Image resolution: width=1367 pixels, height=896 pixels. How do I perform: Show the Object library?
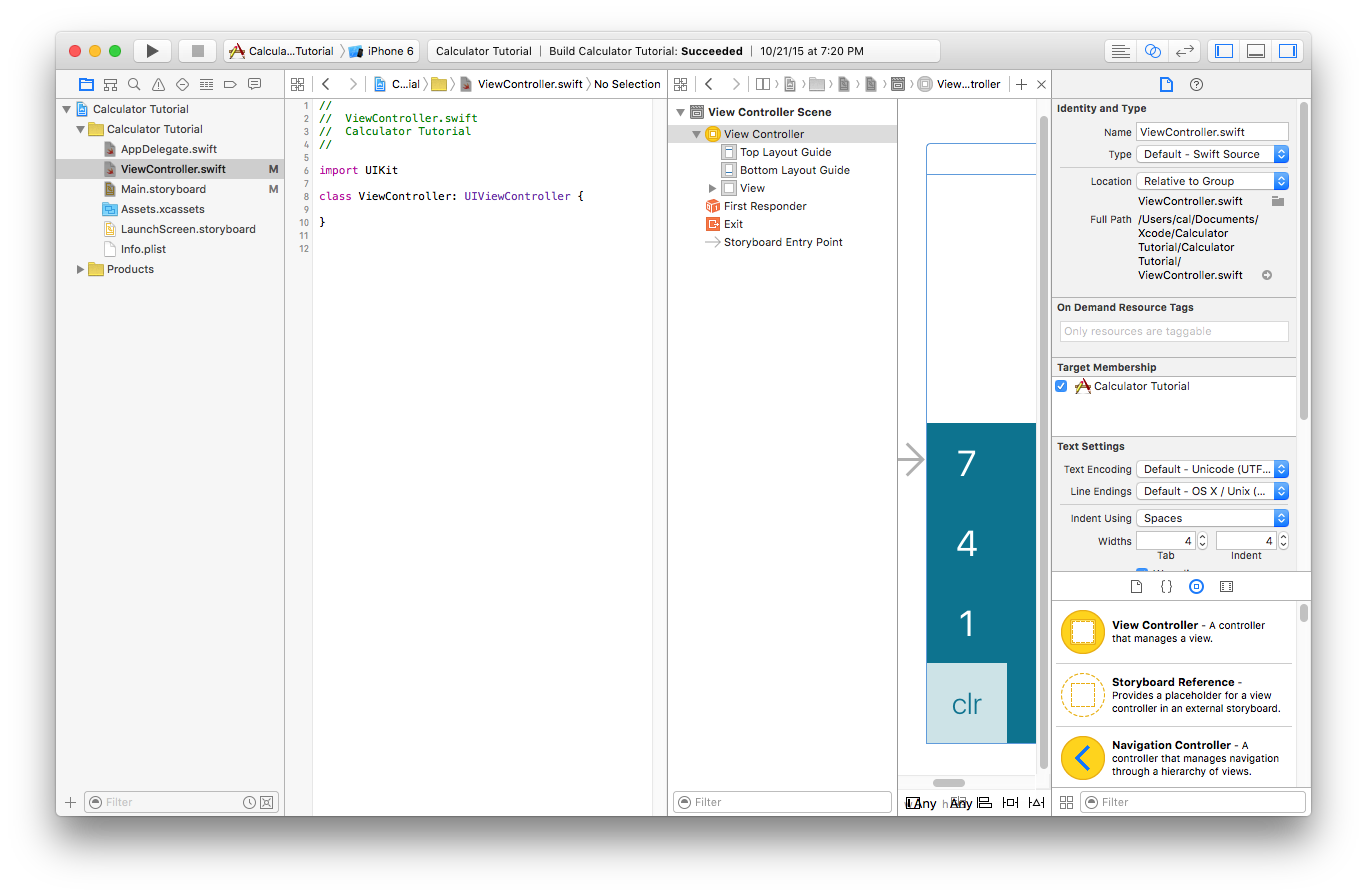coord(1196,587)
